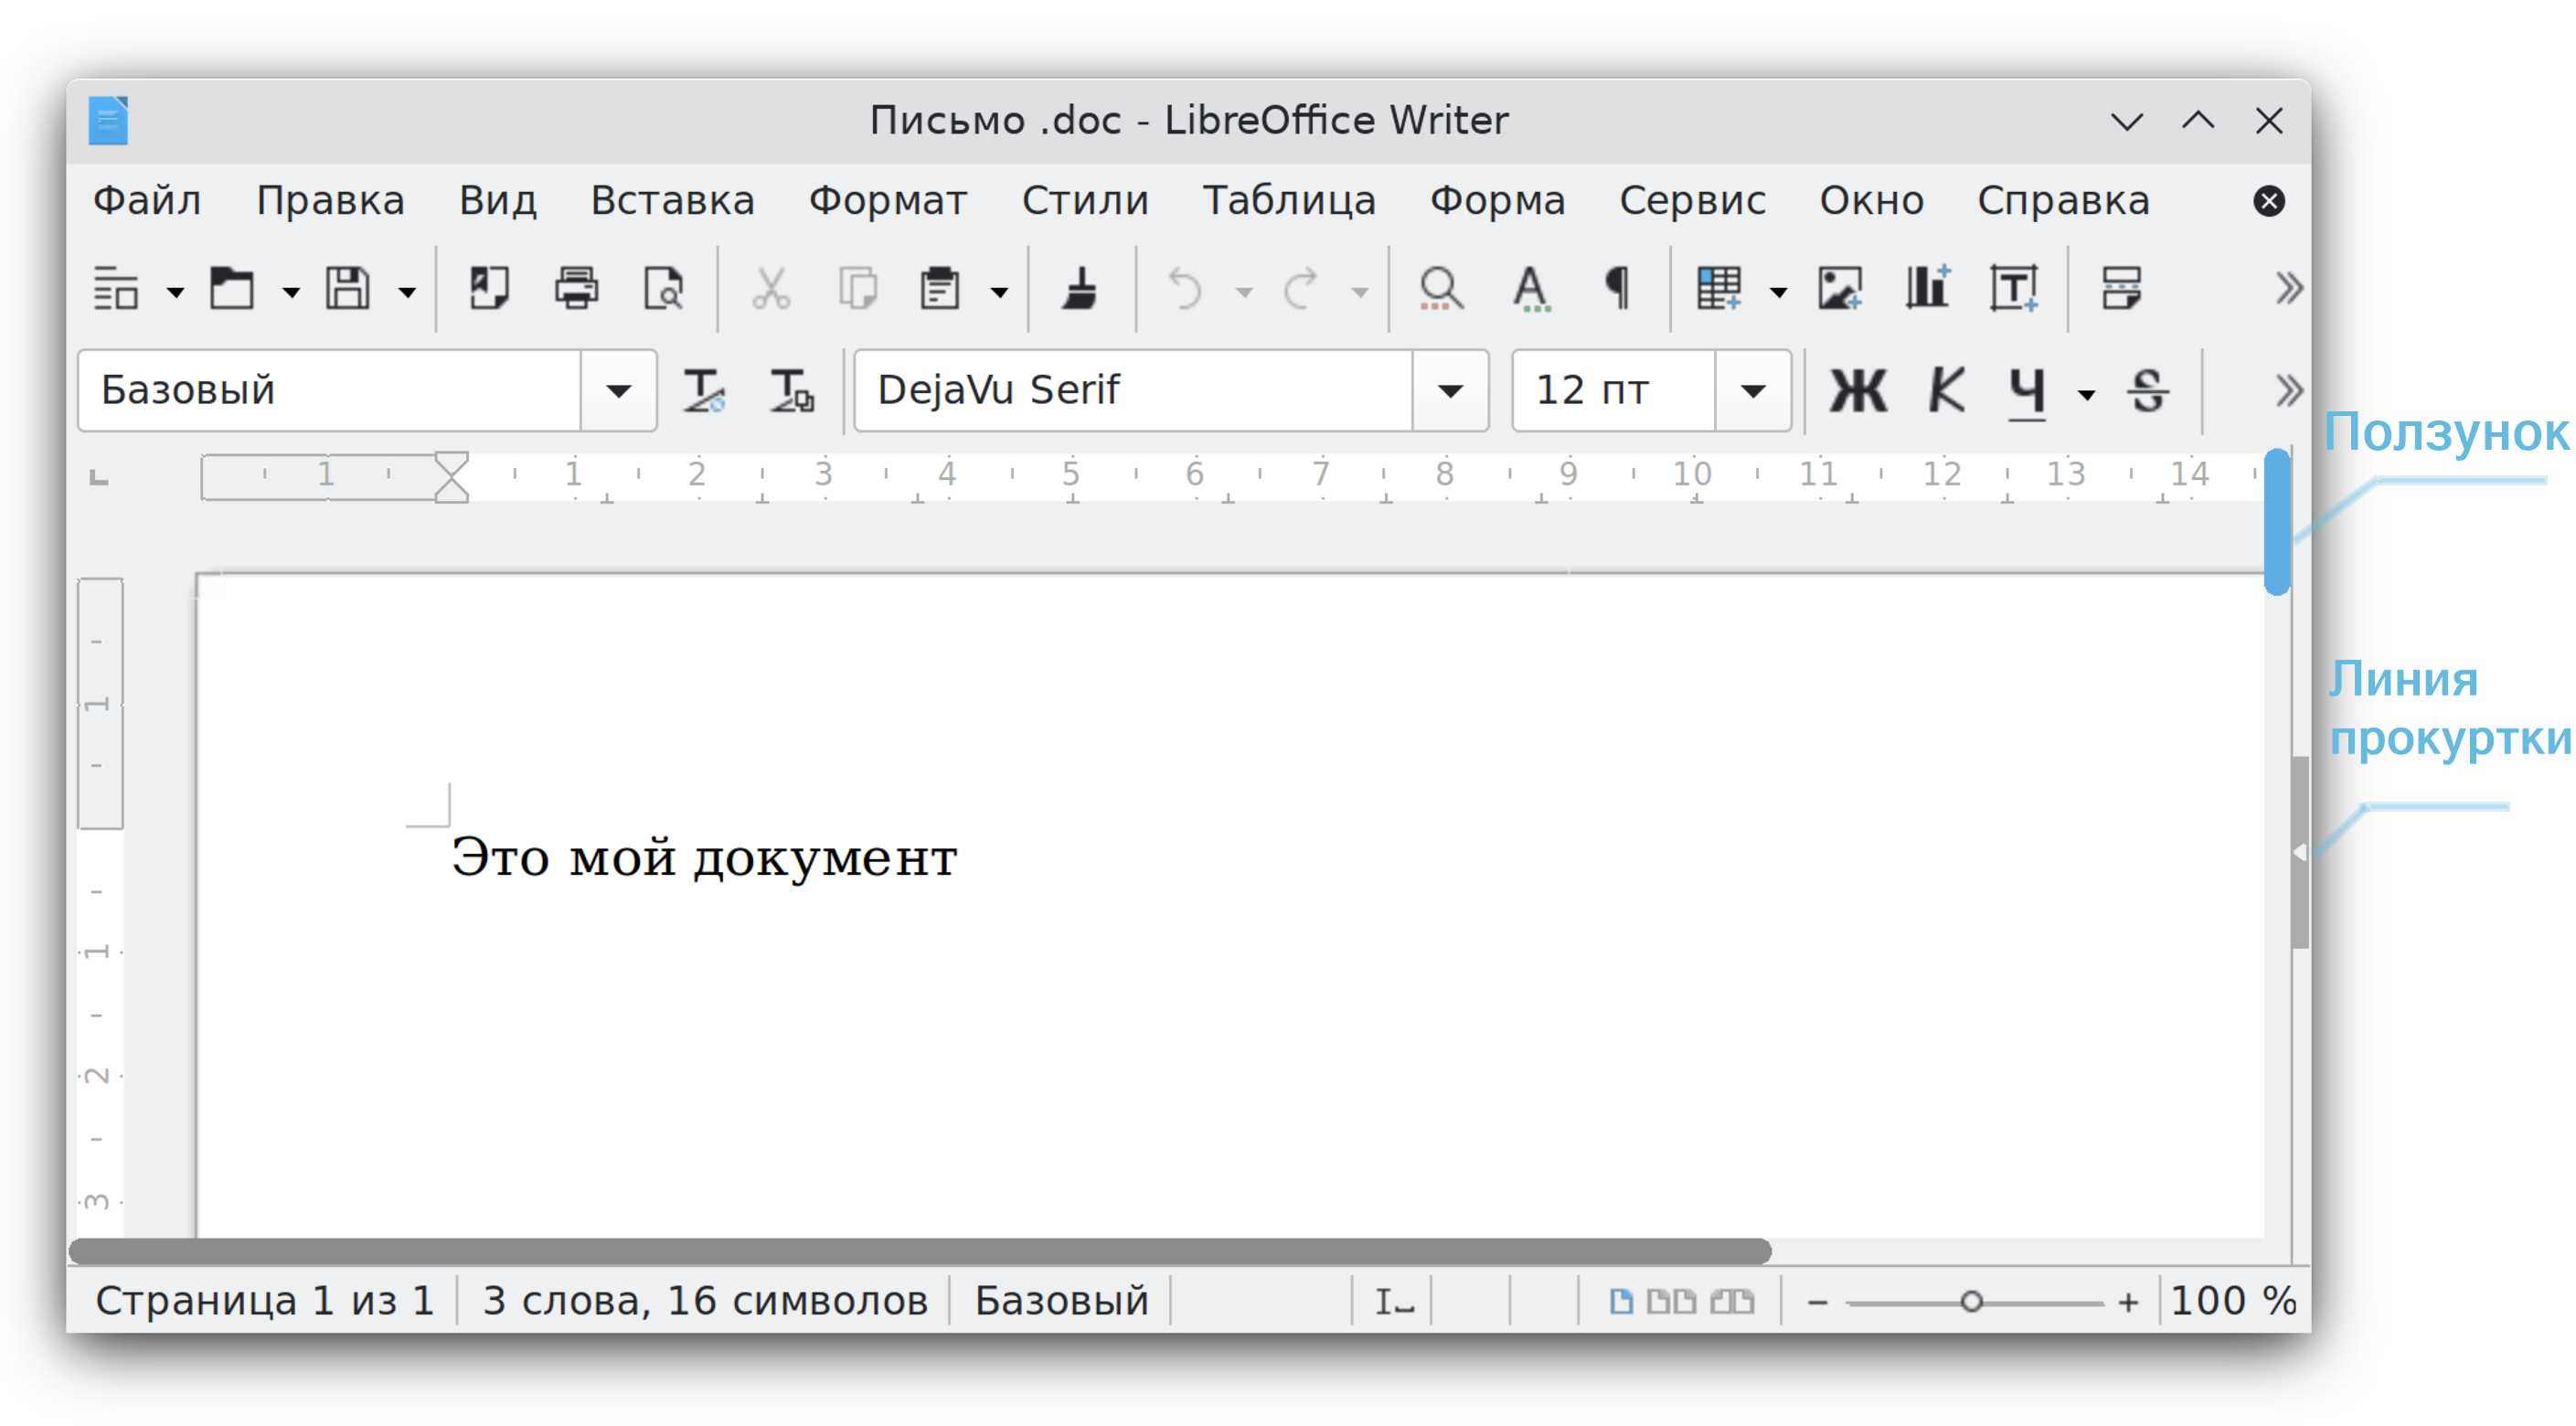The width and height of the screenshot is (2576, 1426).
Task: Select multiple-page view in status bar
Action: (x=1671, y=1302)
